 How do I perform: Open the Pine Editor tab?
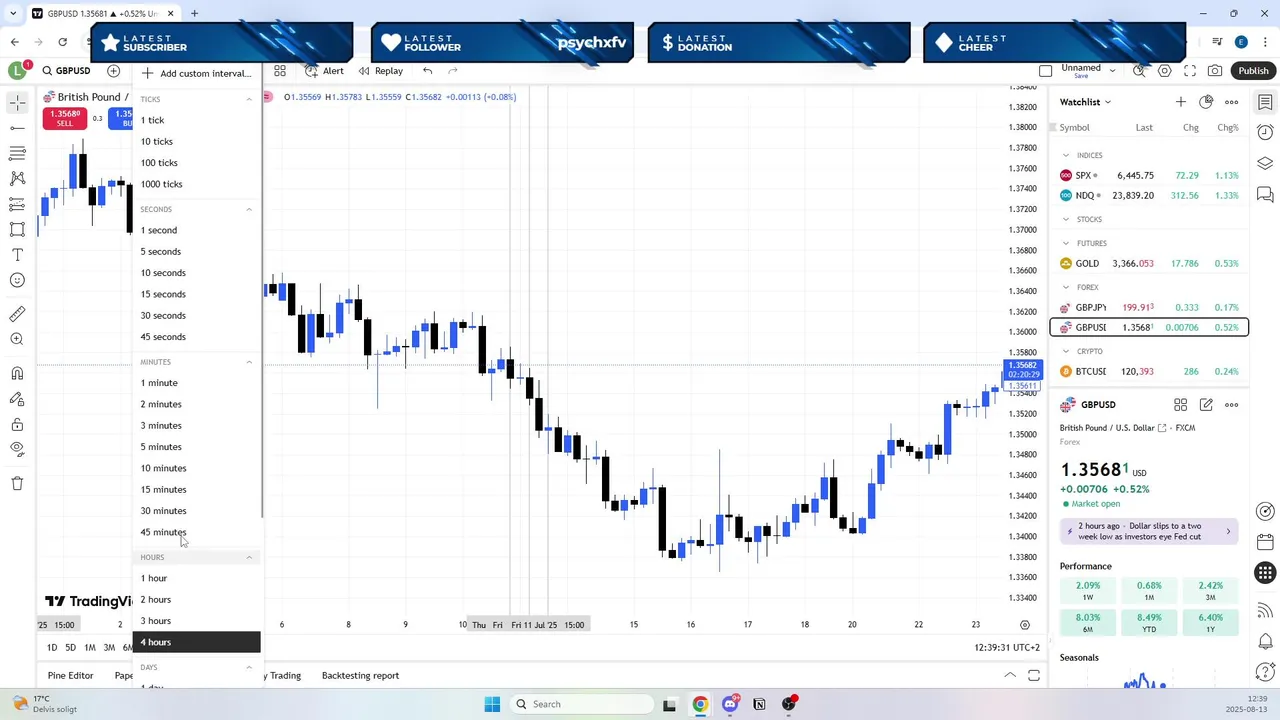click(70, 675)
